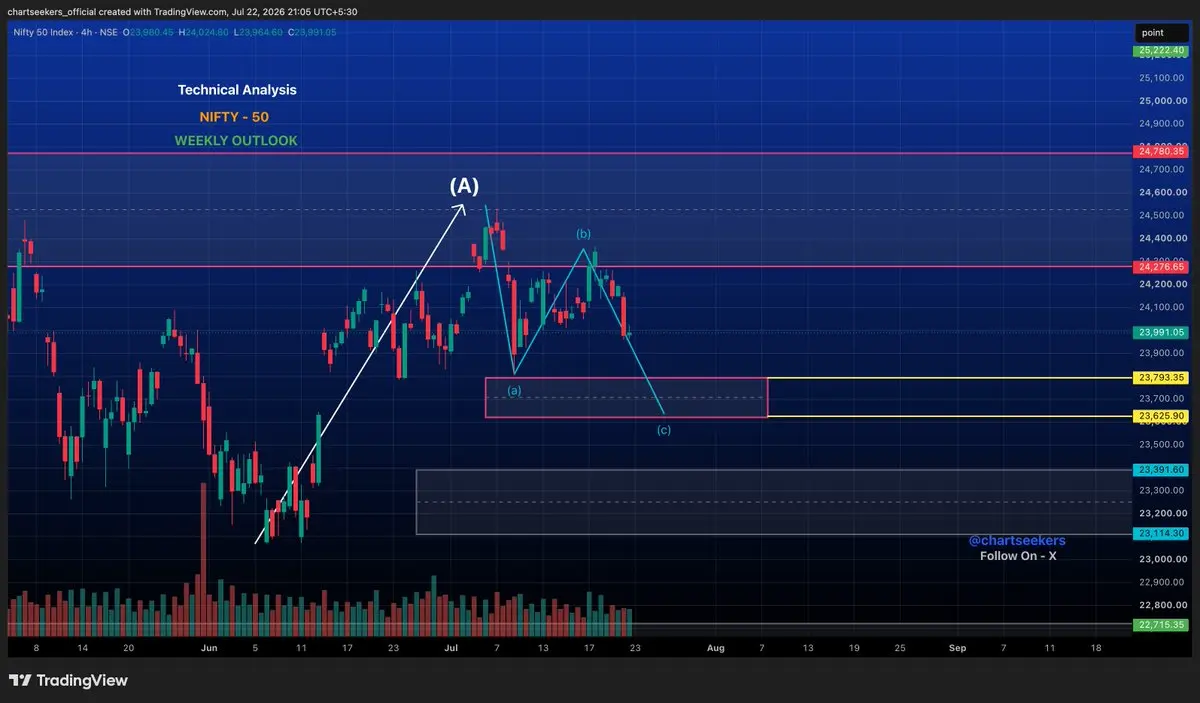Select the orange 'NIFTY - 50' annotation
This screenshot has width=1200, height=703.
[234, 117]
